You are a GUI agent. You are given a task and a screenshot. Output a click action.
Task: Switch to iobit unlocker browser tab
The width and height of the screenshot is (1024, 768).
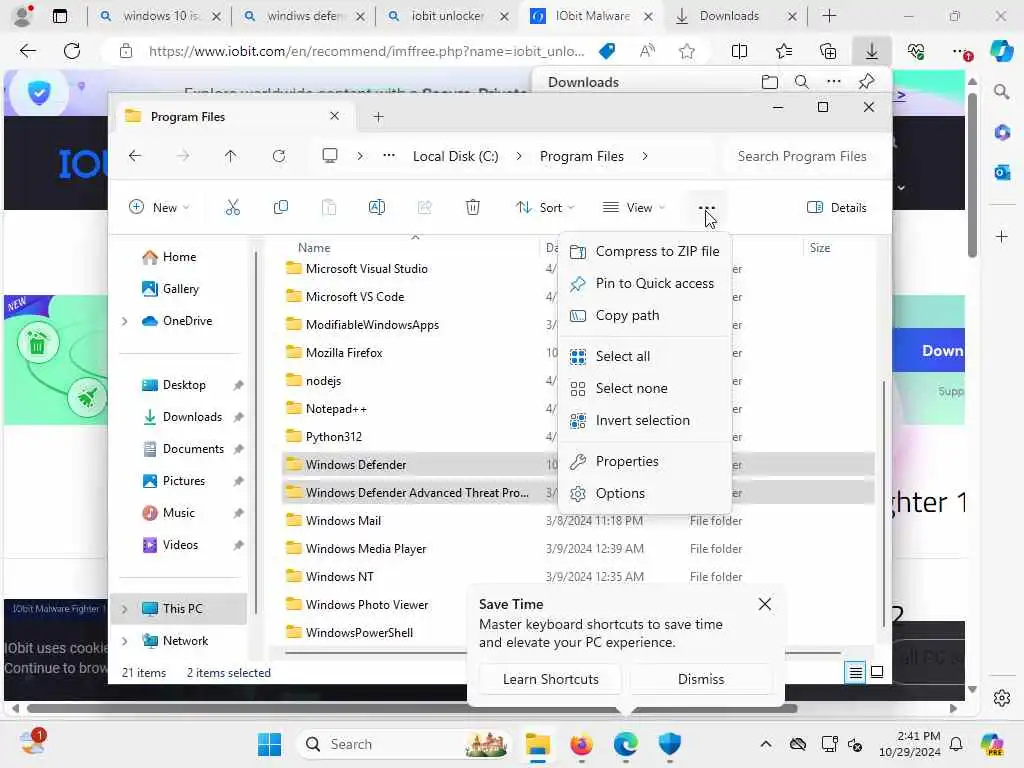pos(447,16)
